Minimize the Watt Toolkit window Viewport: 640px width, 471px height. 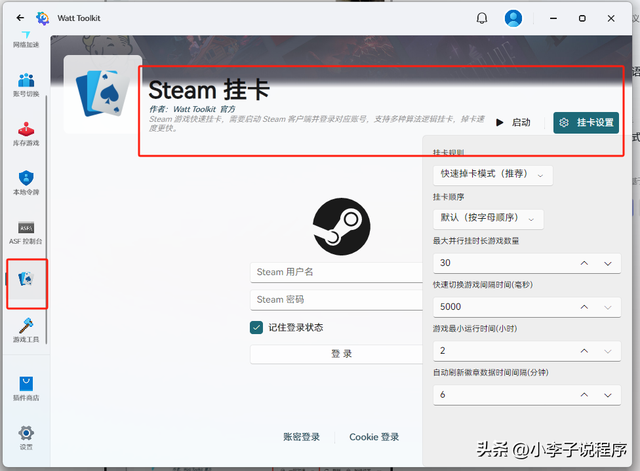coord(553,18)
